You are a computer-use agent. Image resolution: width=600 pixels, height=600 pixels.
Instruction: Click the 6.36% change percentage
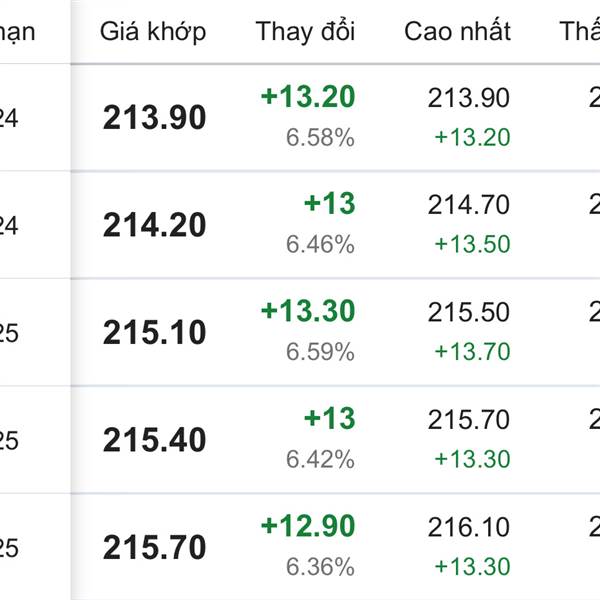pyautogui.click(x=320, y=567)
